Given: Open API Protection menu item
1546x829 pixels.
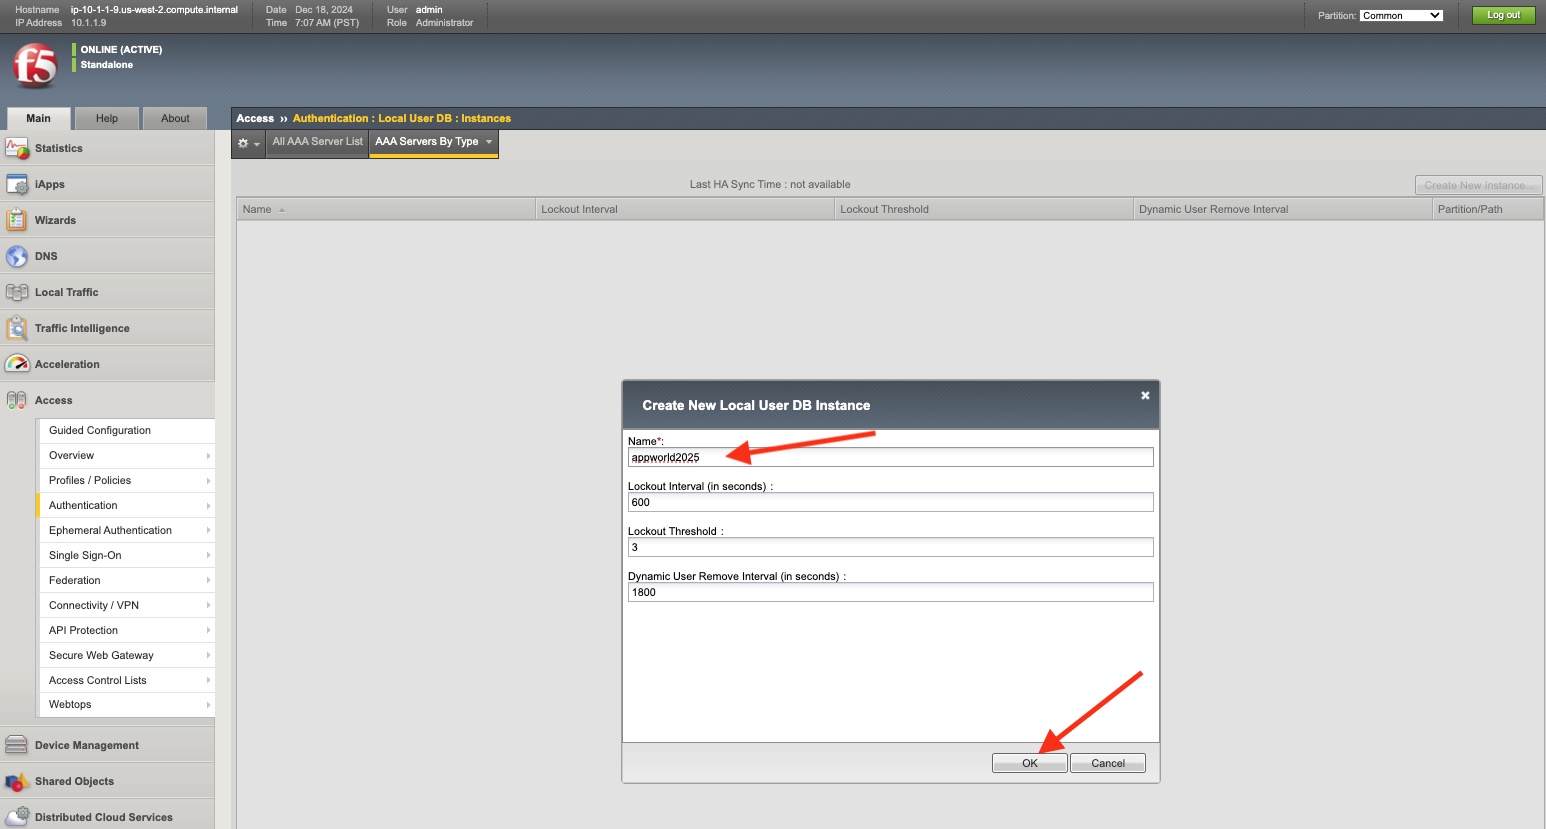Looking at the screenshot, I should [x=126, y=630].
